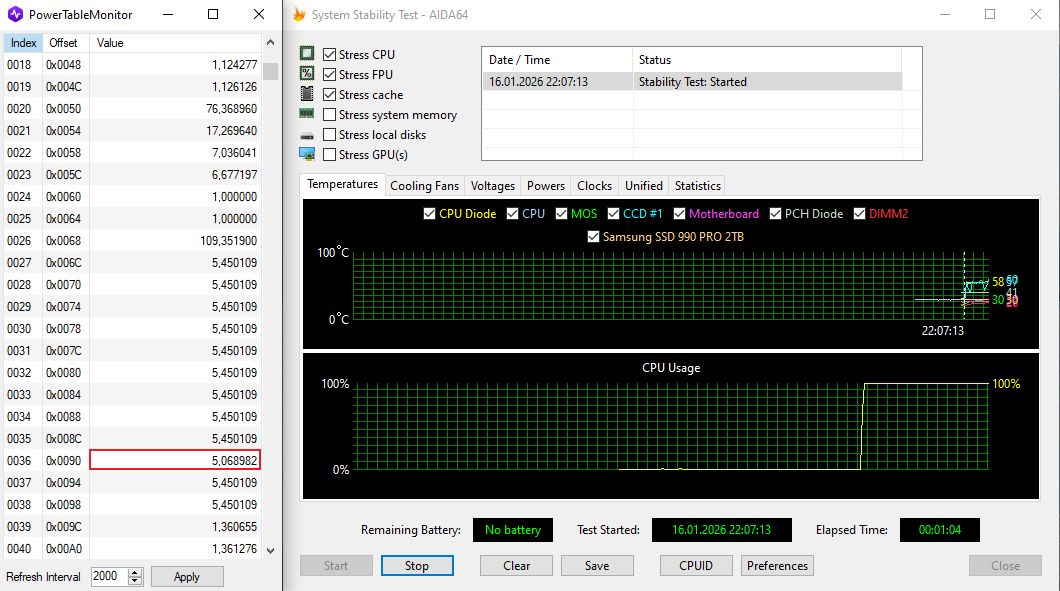Switch to the Unified tab
Image resolution: width=1060 pixels, height=591 pixels.
pos(644,186)
